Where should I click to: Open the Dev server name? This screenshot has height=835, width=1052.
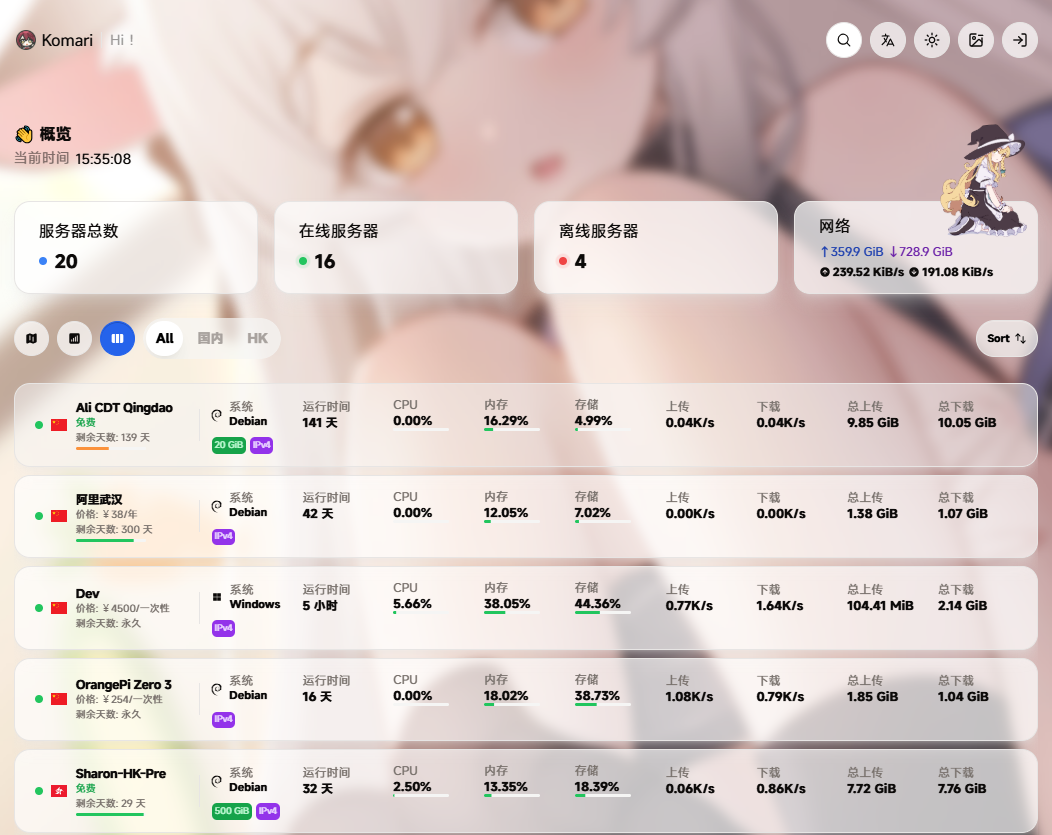(x=87, y=594)
